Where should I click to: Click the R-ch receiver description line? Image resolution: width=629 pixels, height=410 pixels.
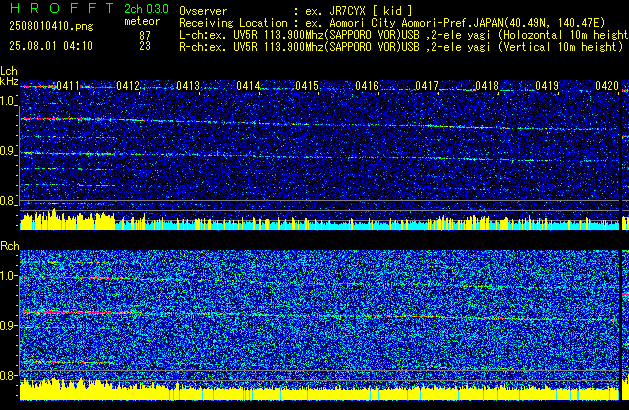point(401,47)
